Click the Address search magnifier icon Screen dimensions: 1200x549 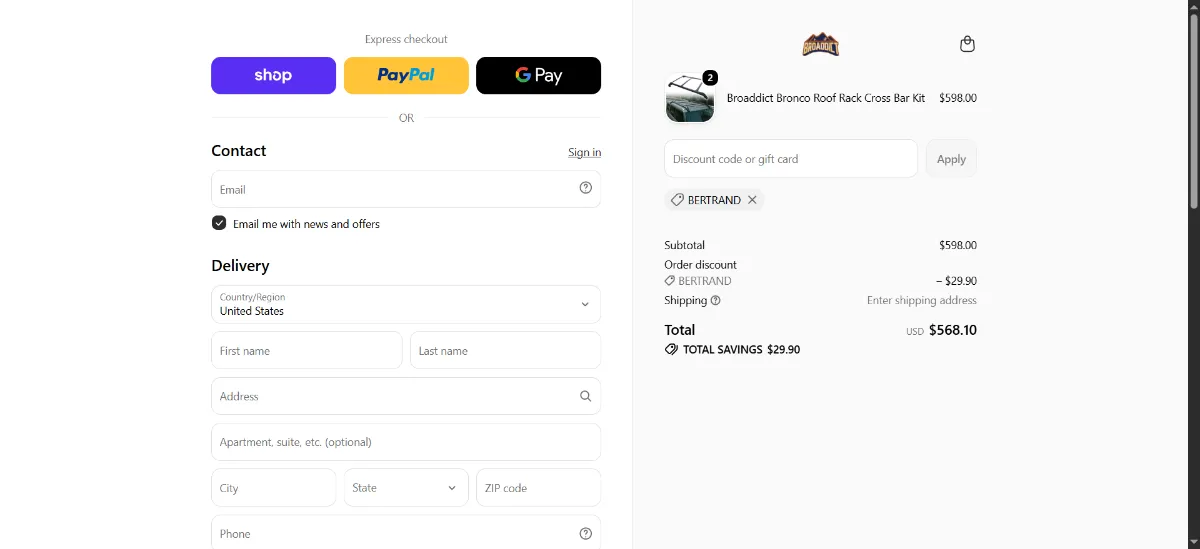point(586,396)
